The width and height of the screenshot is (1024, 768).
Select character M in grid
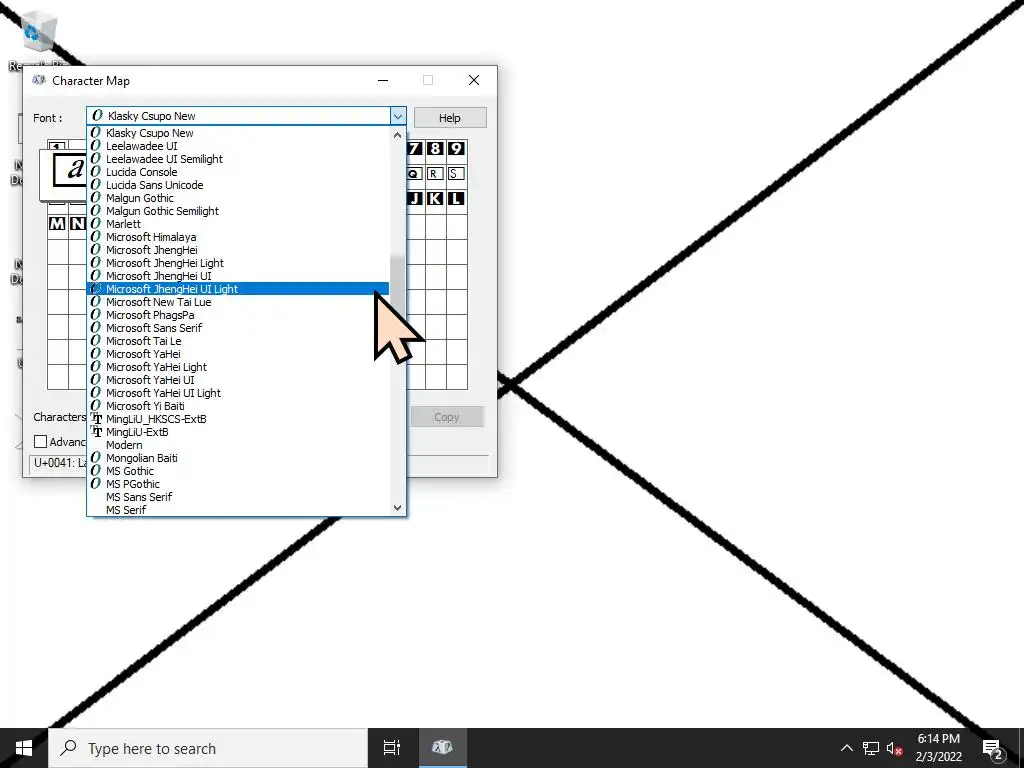pos(57,223)
